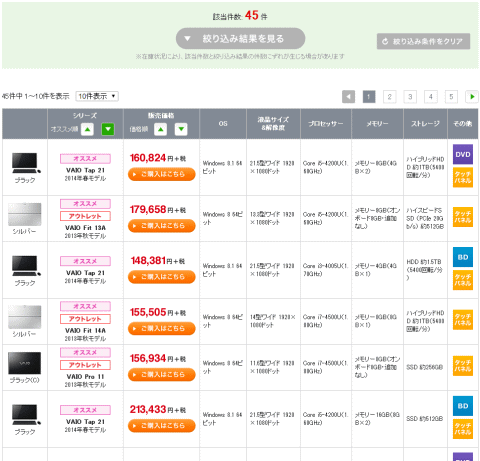480x461 pixels.
Task: Click SSD 約256GB storage cell
Action: point(425,367)
